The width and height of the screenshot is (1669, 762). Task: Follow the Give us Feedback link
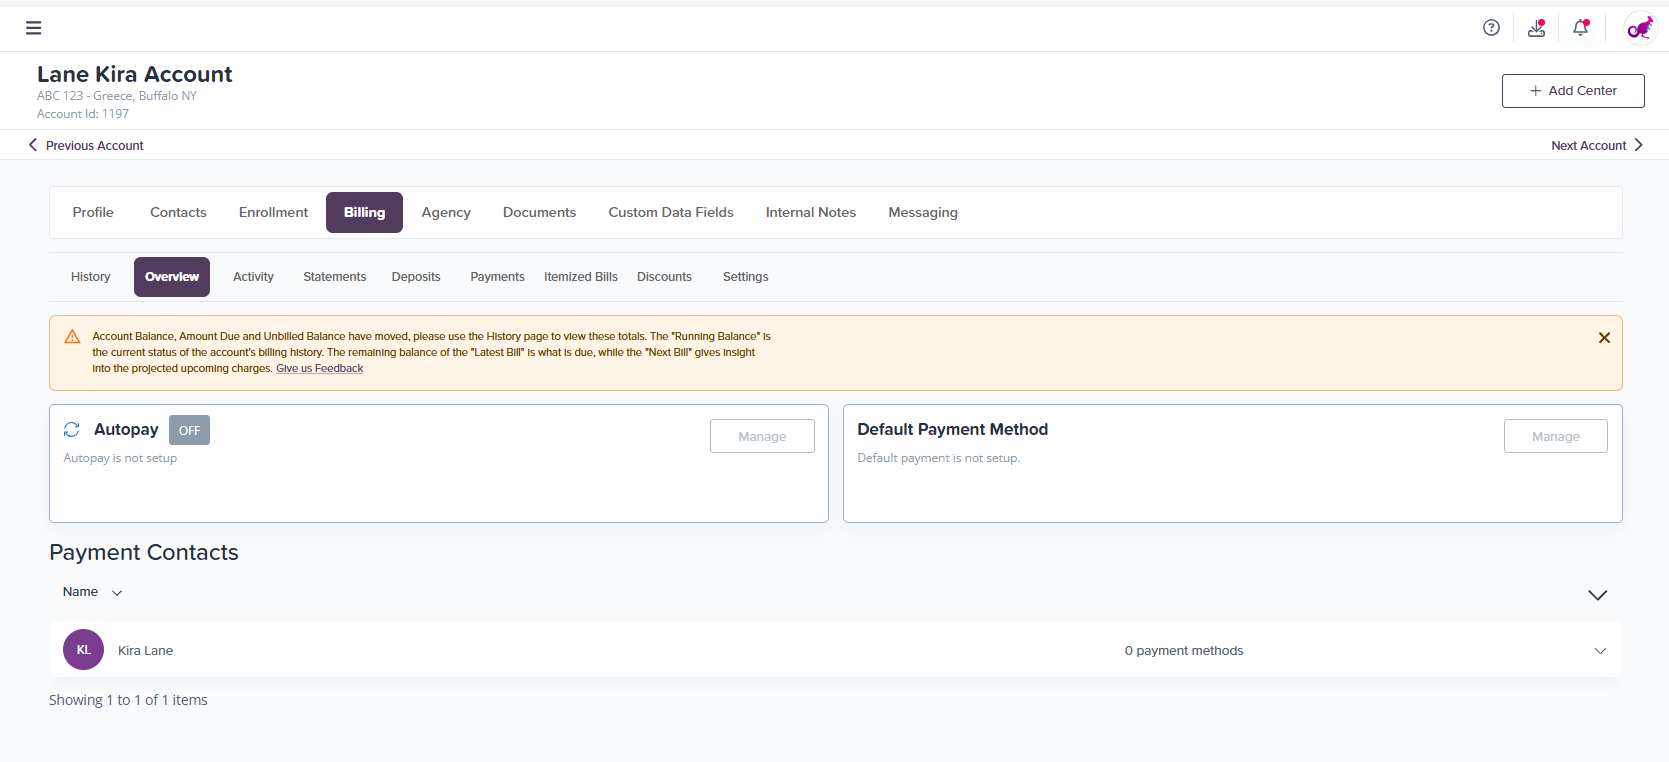pyautogui.click(x=319, y=369)
